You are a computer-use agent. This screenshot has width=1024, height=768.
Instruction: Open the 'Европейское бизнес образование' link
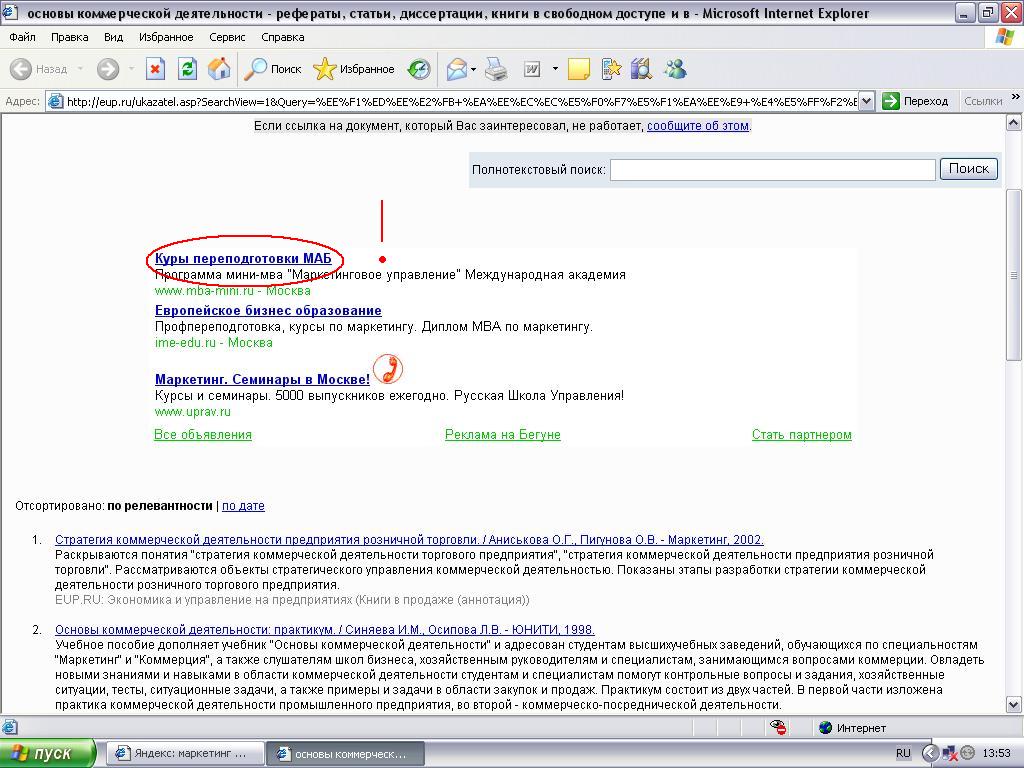(268, 311)
